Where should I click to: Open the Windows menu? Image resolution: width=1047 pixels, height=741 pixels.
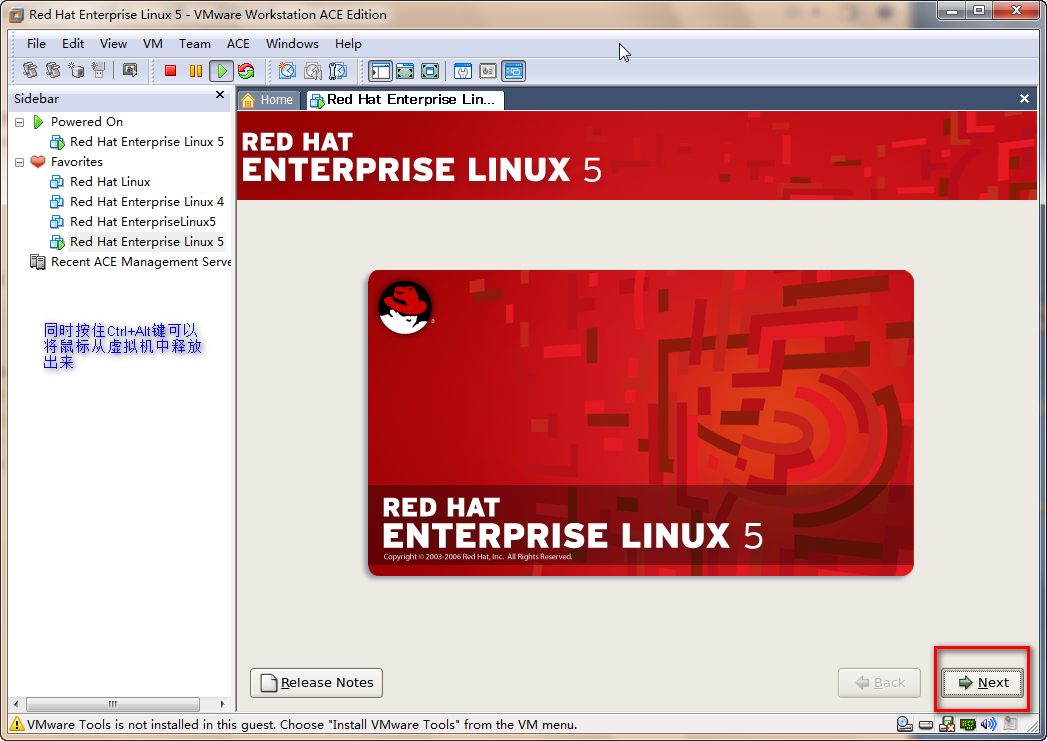tap(292, 44)
